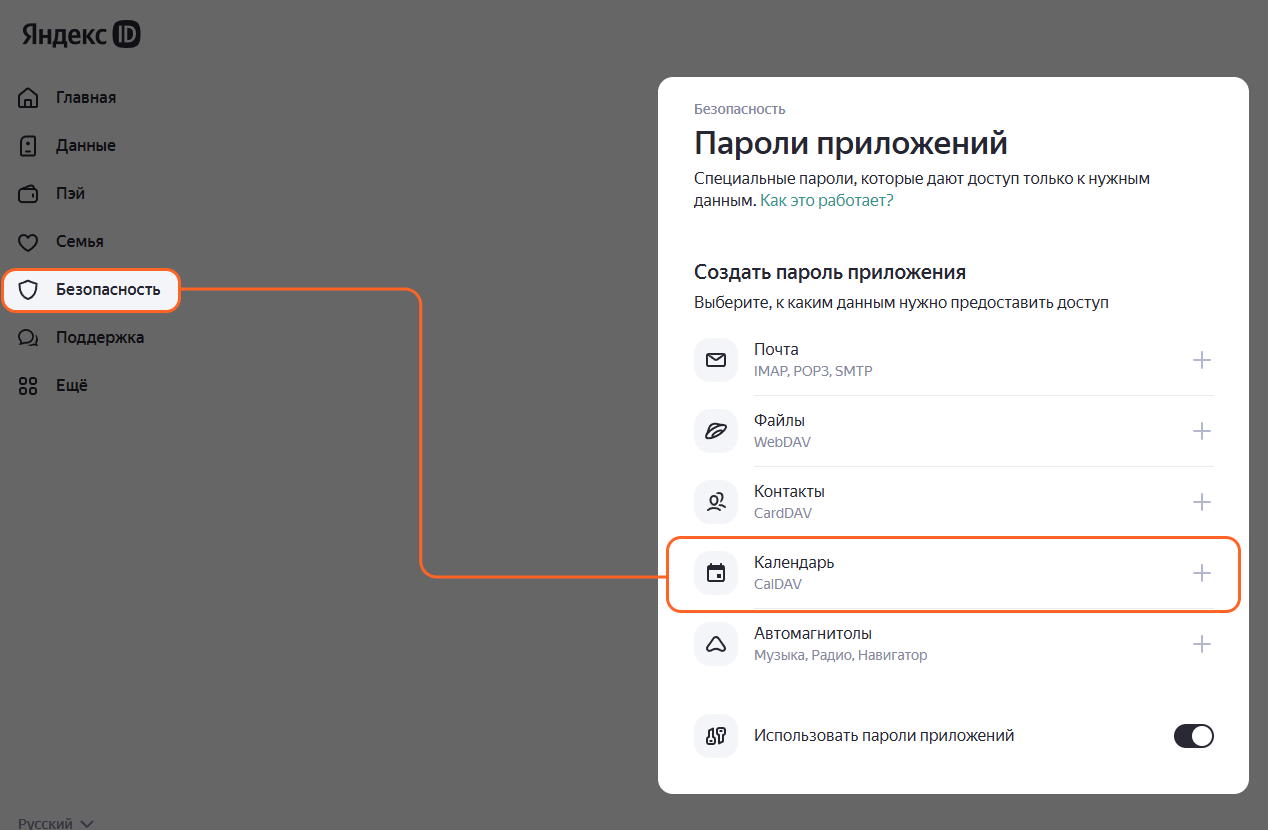This screenshot has height=830, width=1268.
Task: Click the Главная home icon
Action: tap(28, 98)
